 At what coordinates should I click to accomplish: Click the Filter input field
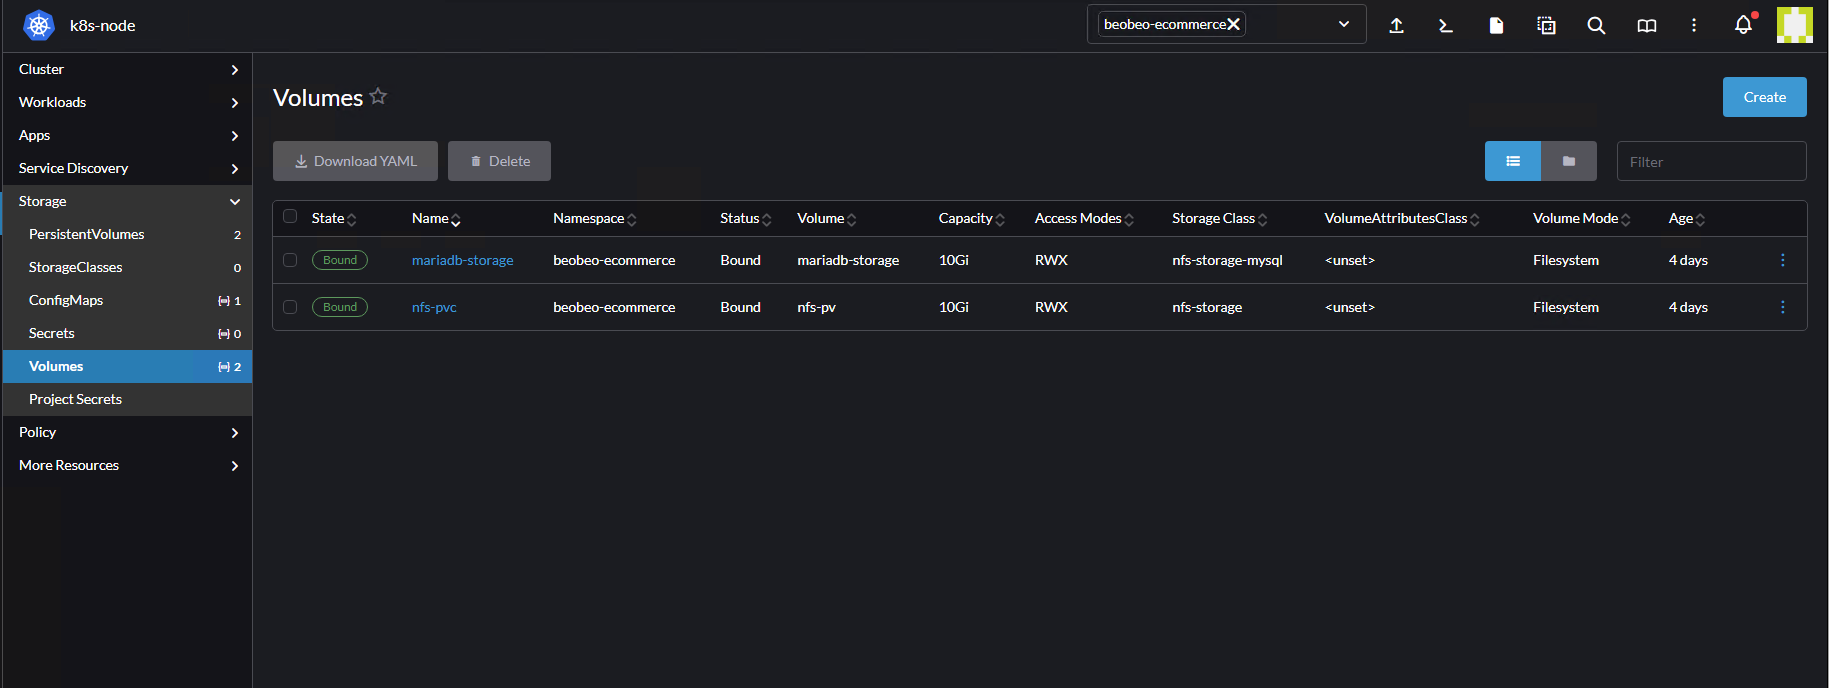(x=1711, y=161)
